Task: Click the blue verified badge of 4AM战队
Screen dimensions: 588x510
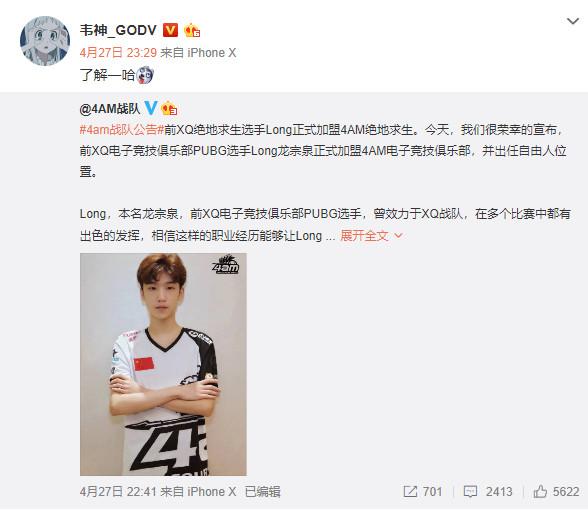Action: [x=151, y=108]
